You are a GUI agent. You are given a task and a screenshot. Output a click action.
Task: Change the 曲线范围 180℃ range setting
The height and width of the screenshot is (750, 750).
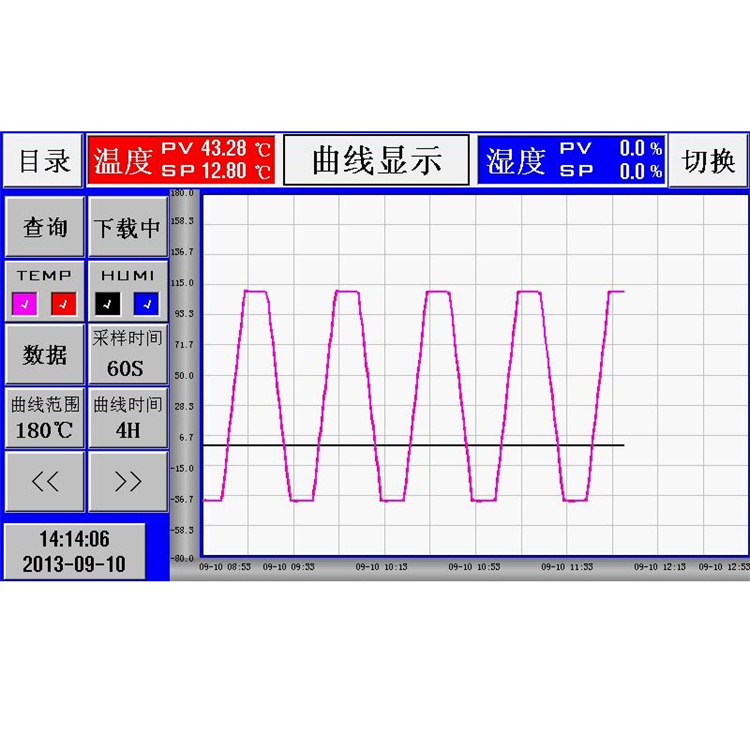pyautogui.click(x=44, y=418)
